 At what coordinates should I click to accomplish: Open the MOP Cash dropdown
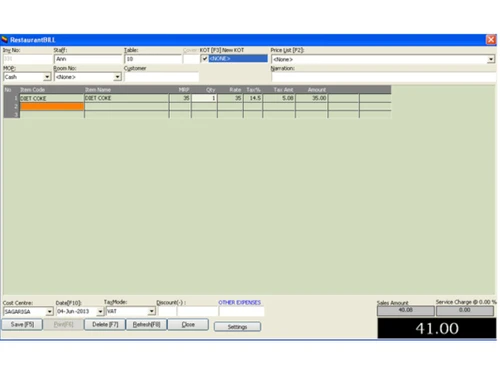tap(47, 77)
